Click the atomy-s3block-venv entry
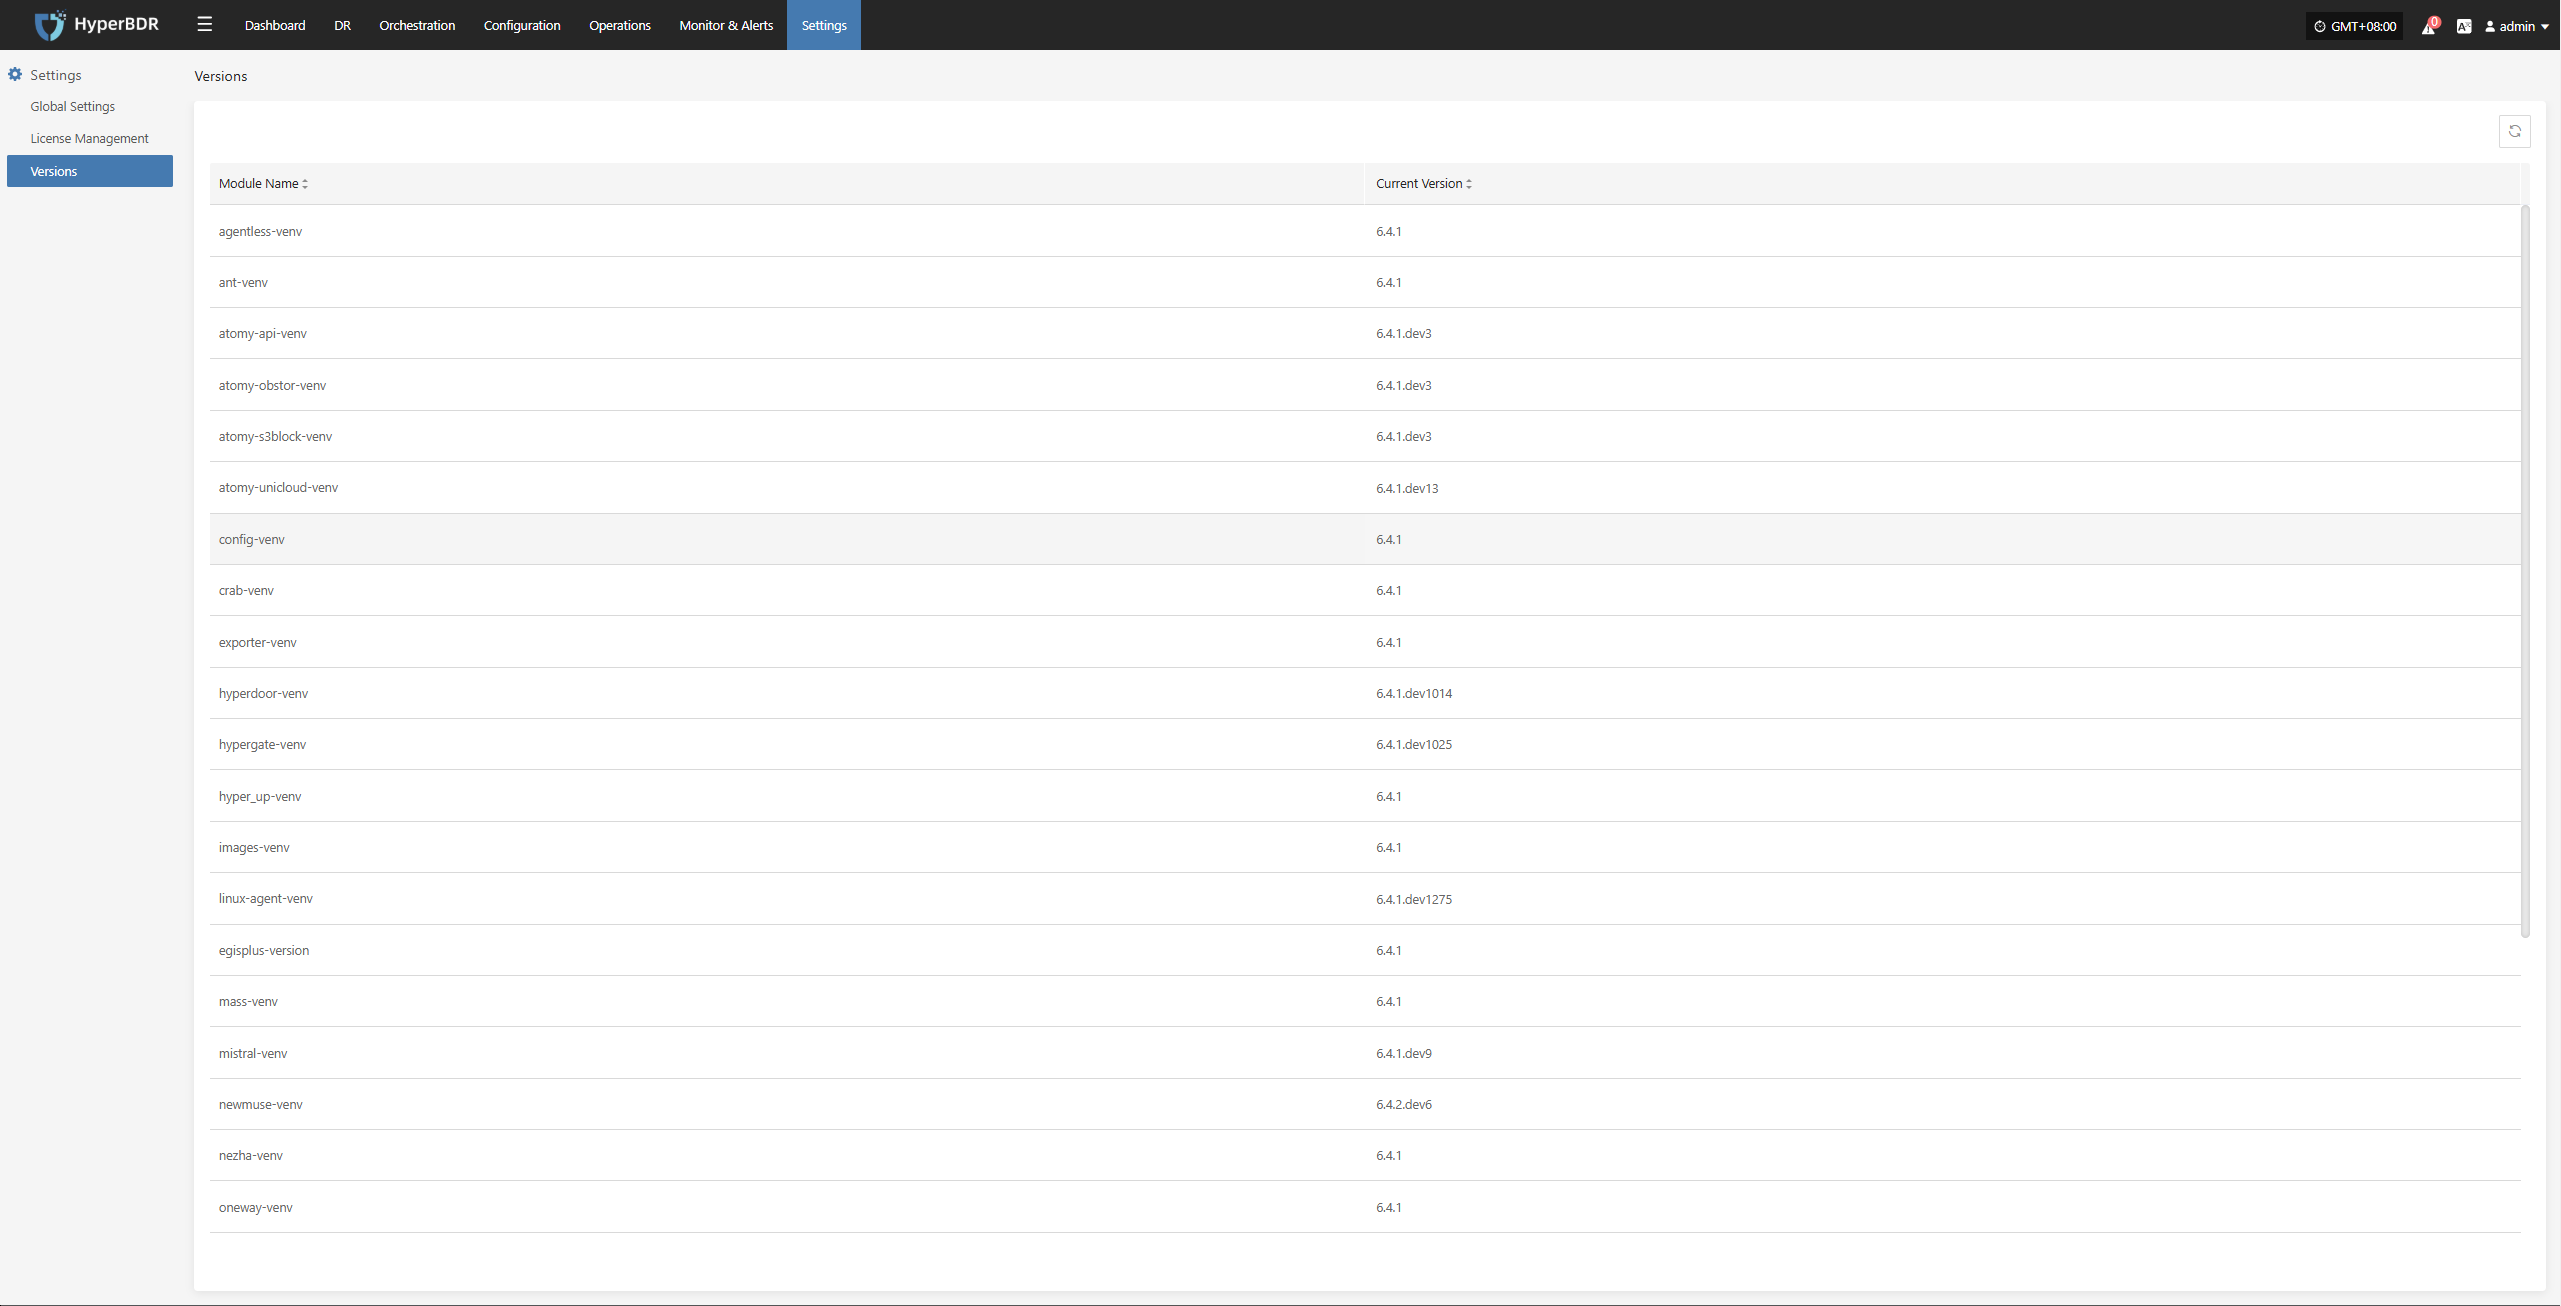 click(x=275, y=436)
